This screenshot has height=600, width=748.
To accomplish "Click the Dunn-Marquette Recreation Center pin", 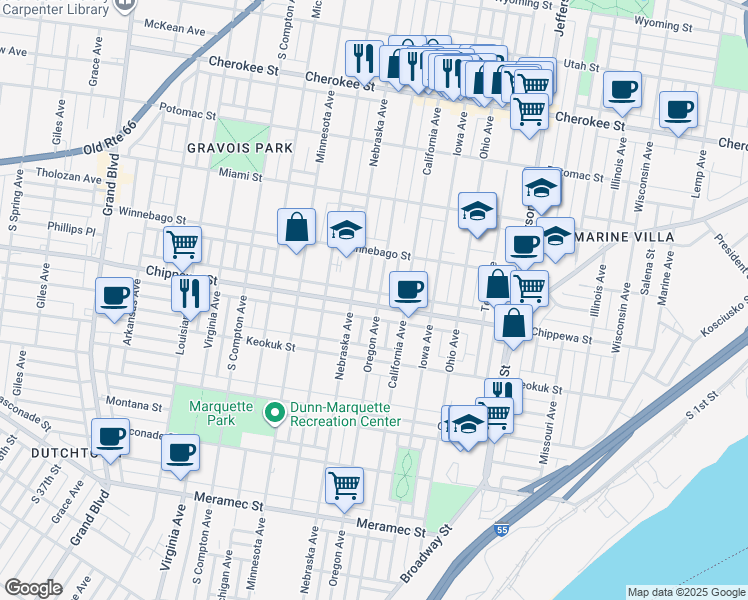I will (273, 411).
